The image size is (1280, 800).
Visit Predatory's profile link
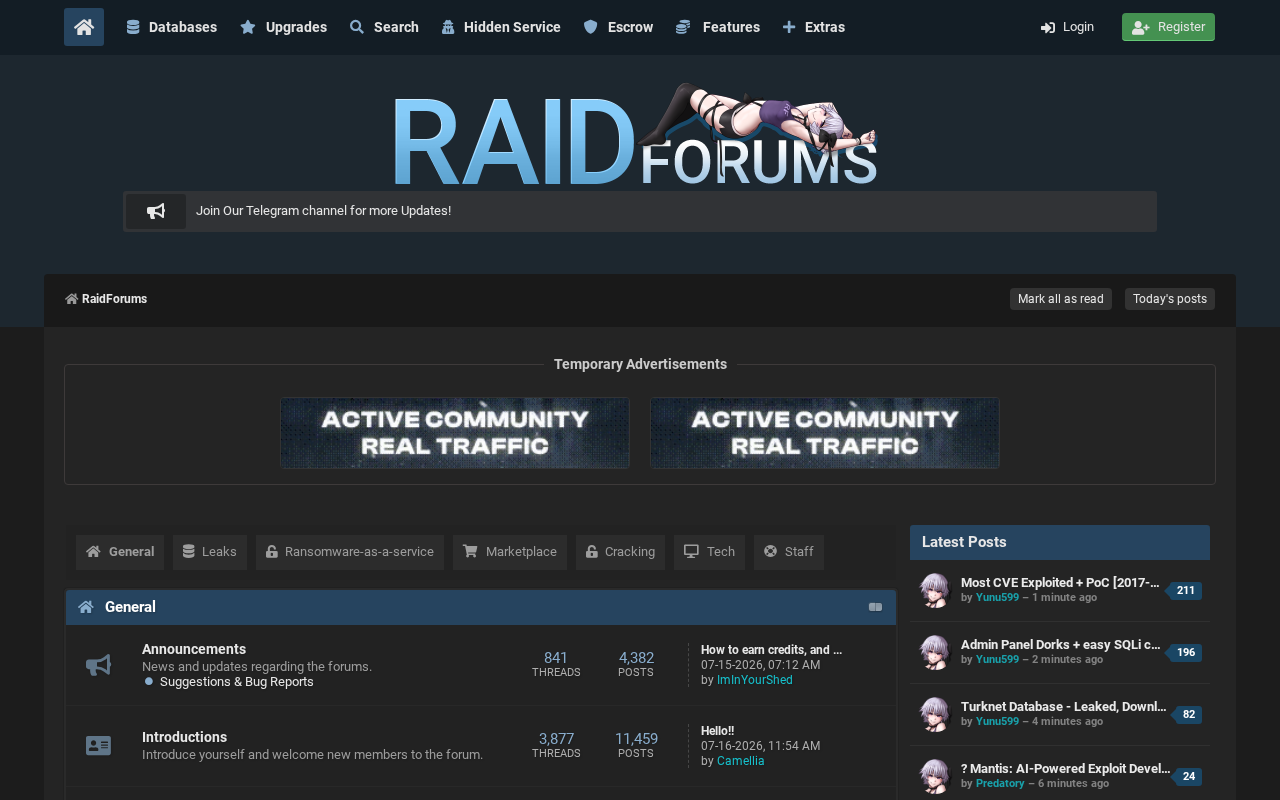[1000, 784]
